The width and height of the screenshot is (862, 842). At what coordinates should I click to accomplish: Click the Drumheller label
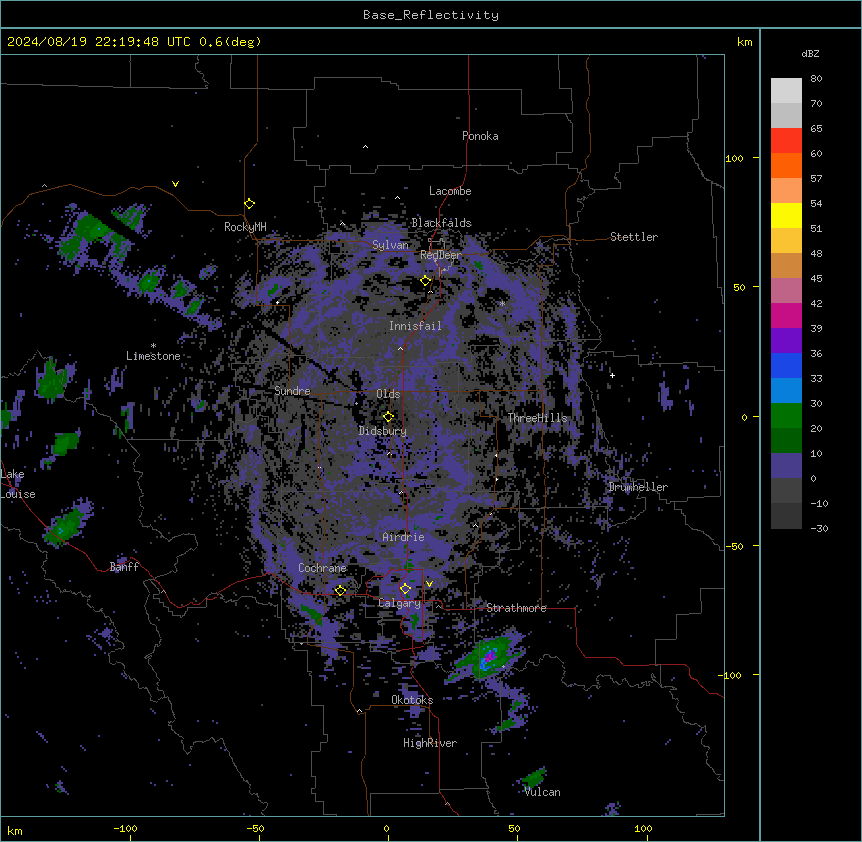[x=638, y=487]
